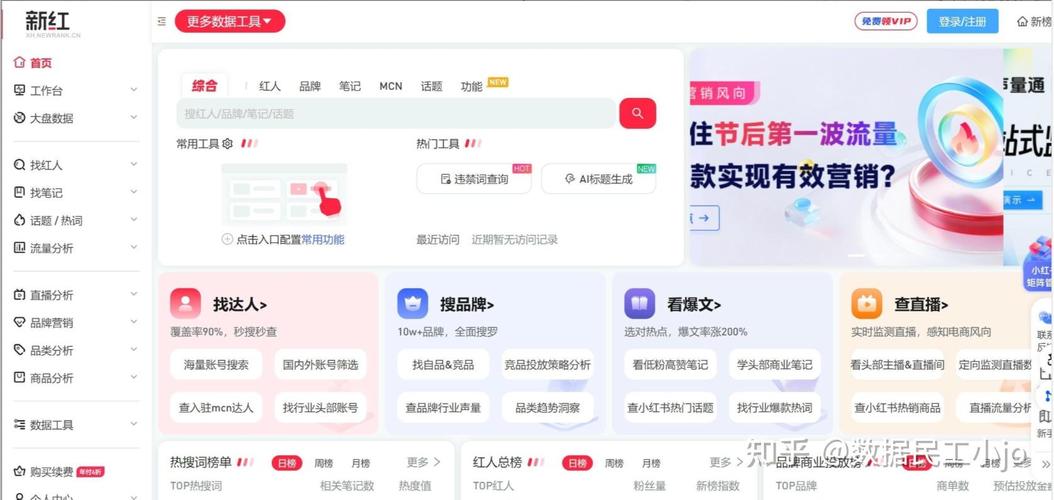Screen dimensions: 1054x500
Task: Click the 找笔记 icon
Action: tap(19, 192)
